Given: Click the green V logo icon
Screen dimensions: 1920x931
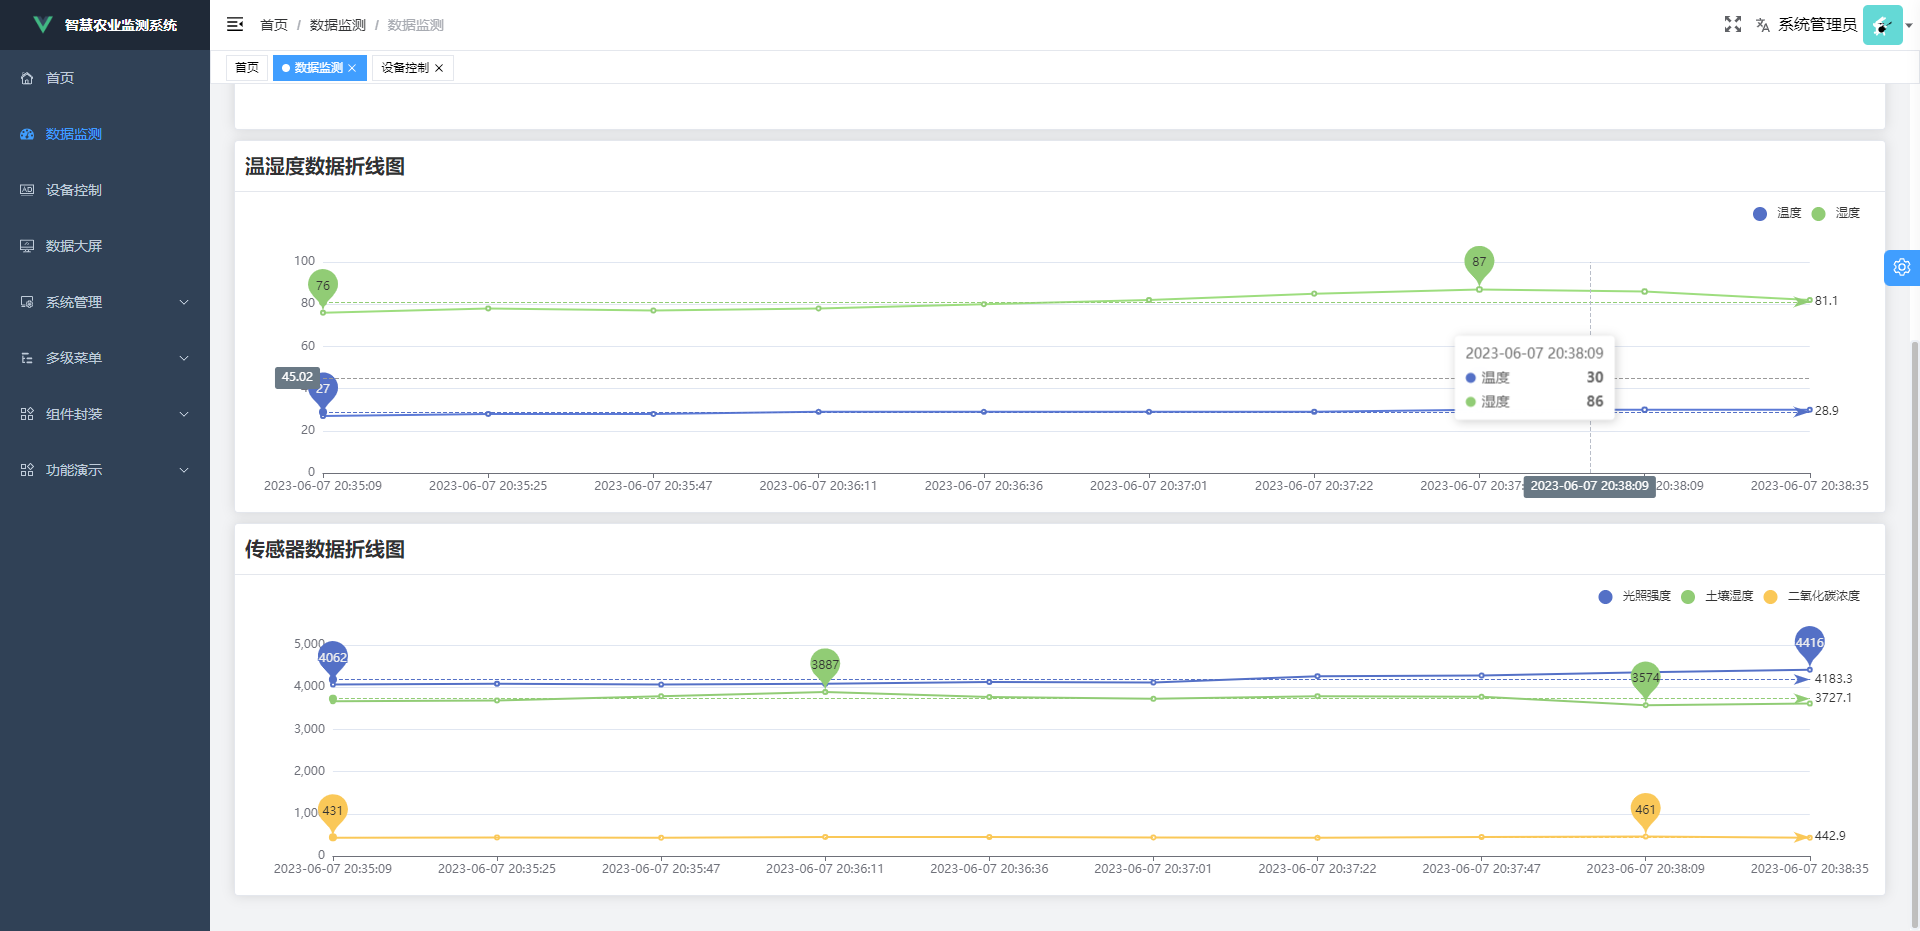Looking at the screenshot, I should click(42, 25).
